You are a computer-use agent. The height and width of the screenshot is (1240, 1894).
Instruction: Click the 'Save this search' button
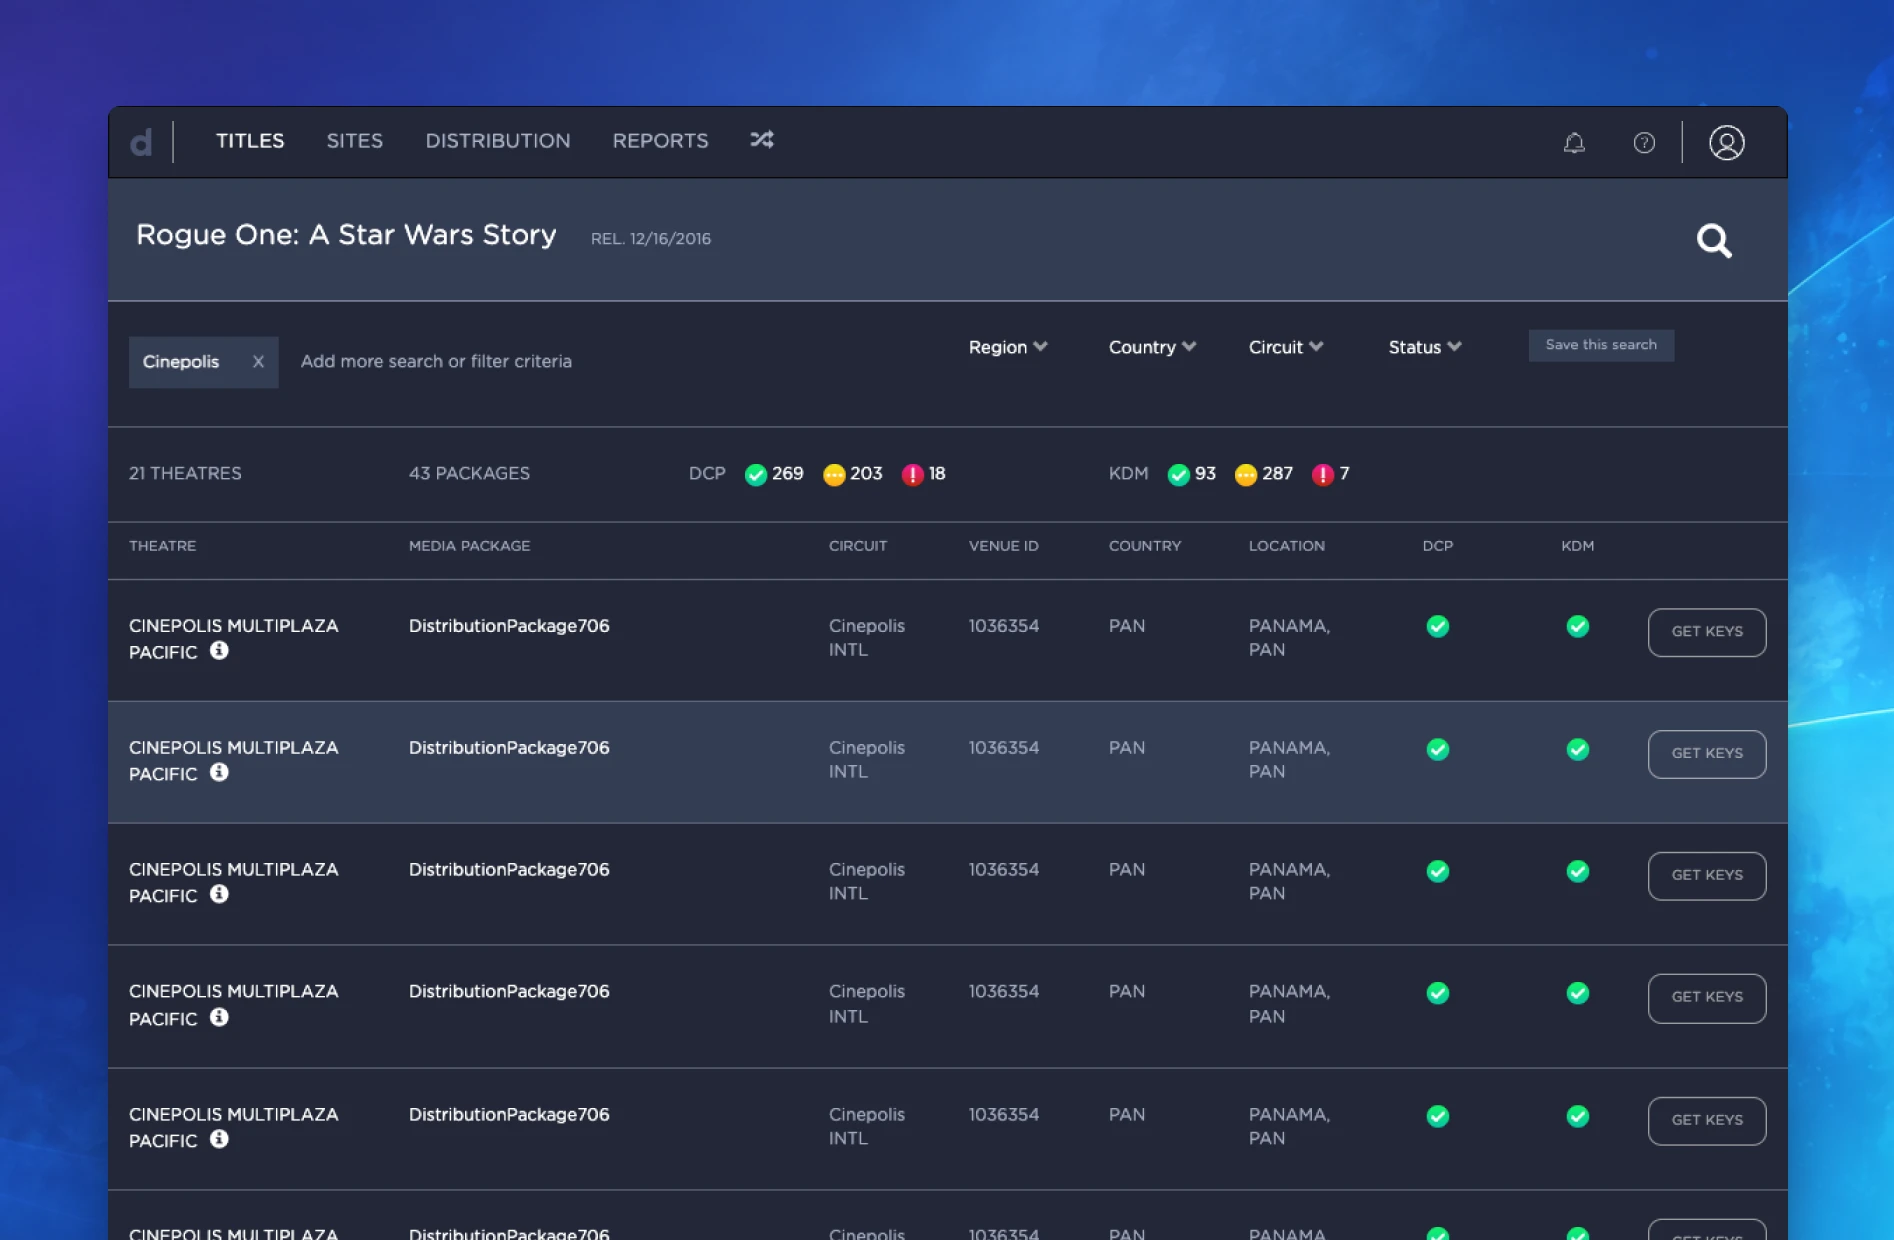click(1601, 345)
